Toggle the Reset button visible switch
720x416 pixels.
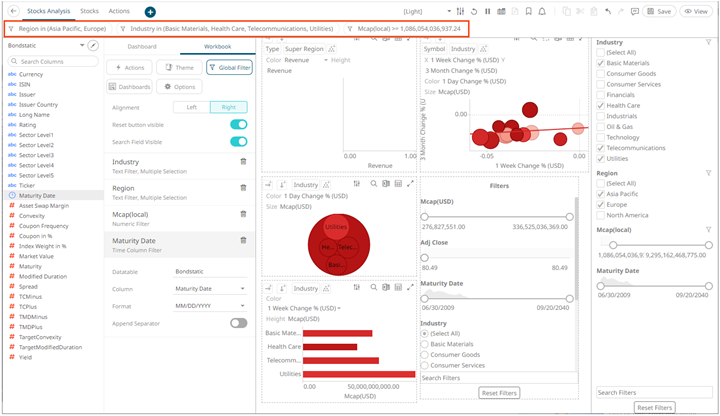(x=238, y=125)
